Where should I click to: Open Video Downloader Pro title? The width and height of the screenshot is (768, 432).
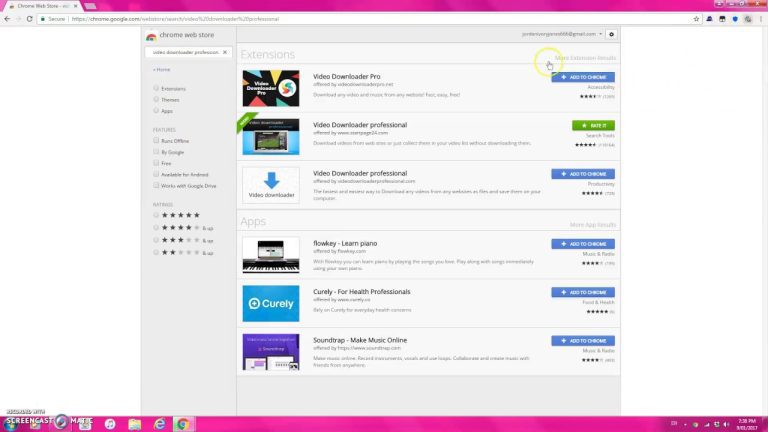347,76
